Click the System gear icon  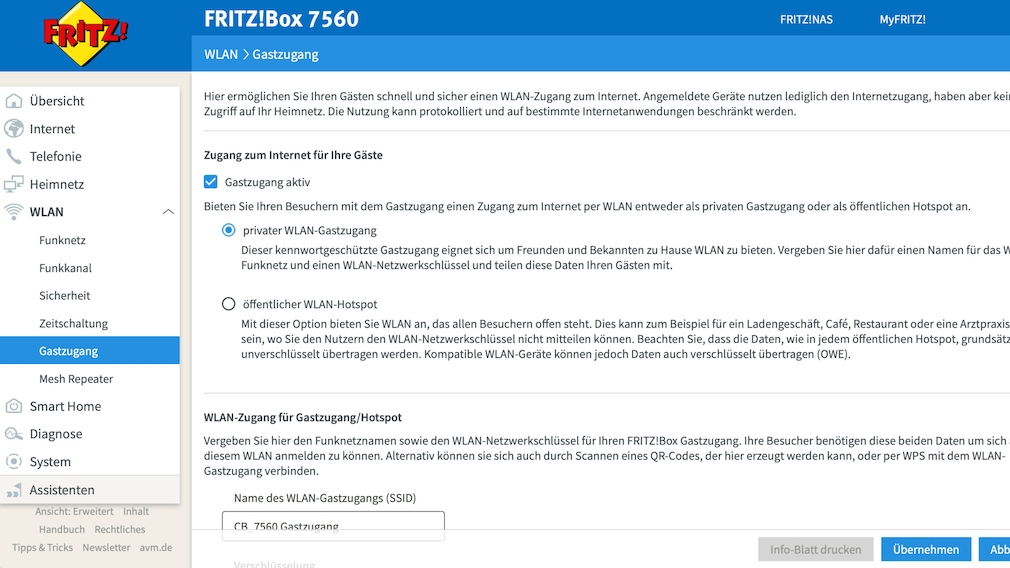pos(14,462)
